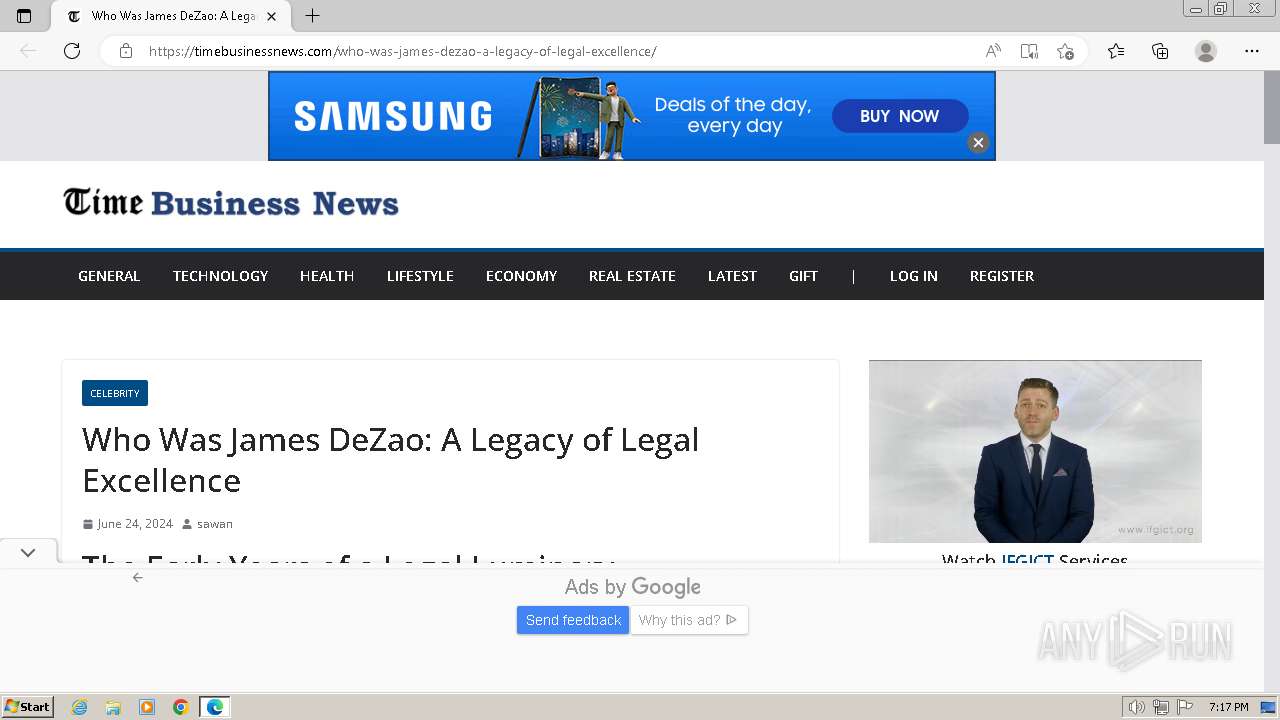Open a new browser tab
The height and width of the screenshot is (720, 1280).
[313, 16]
